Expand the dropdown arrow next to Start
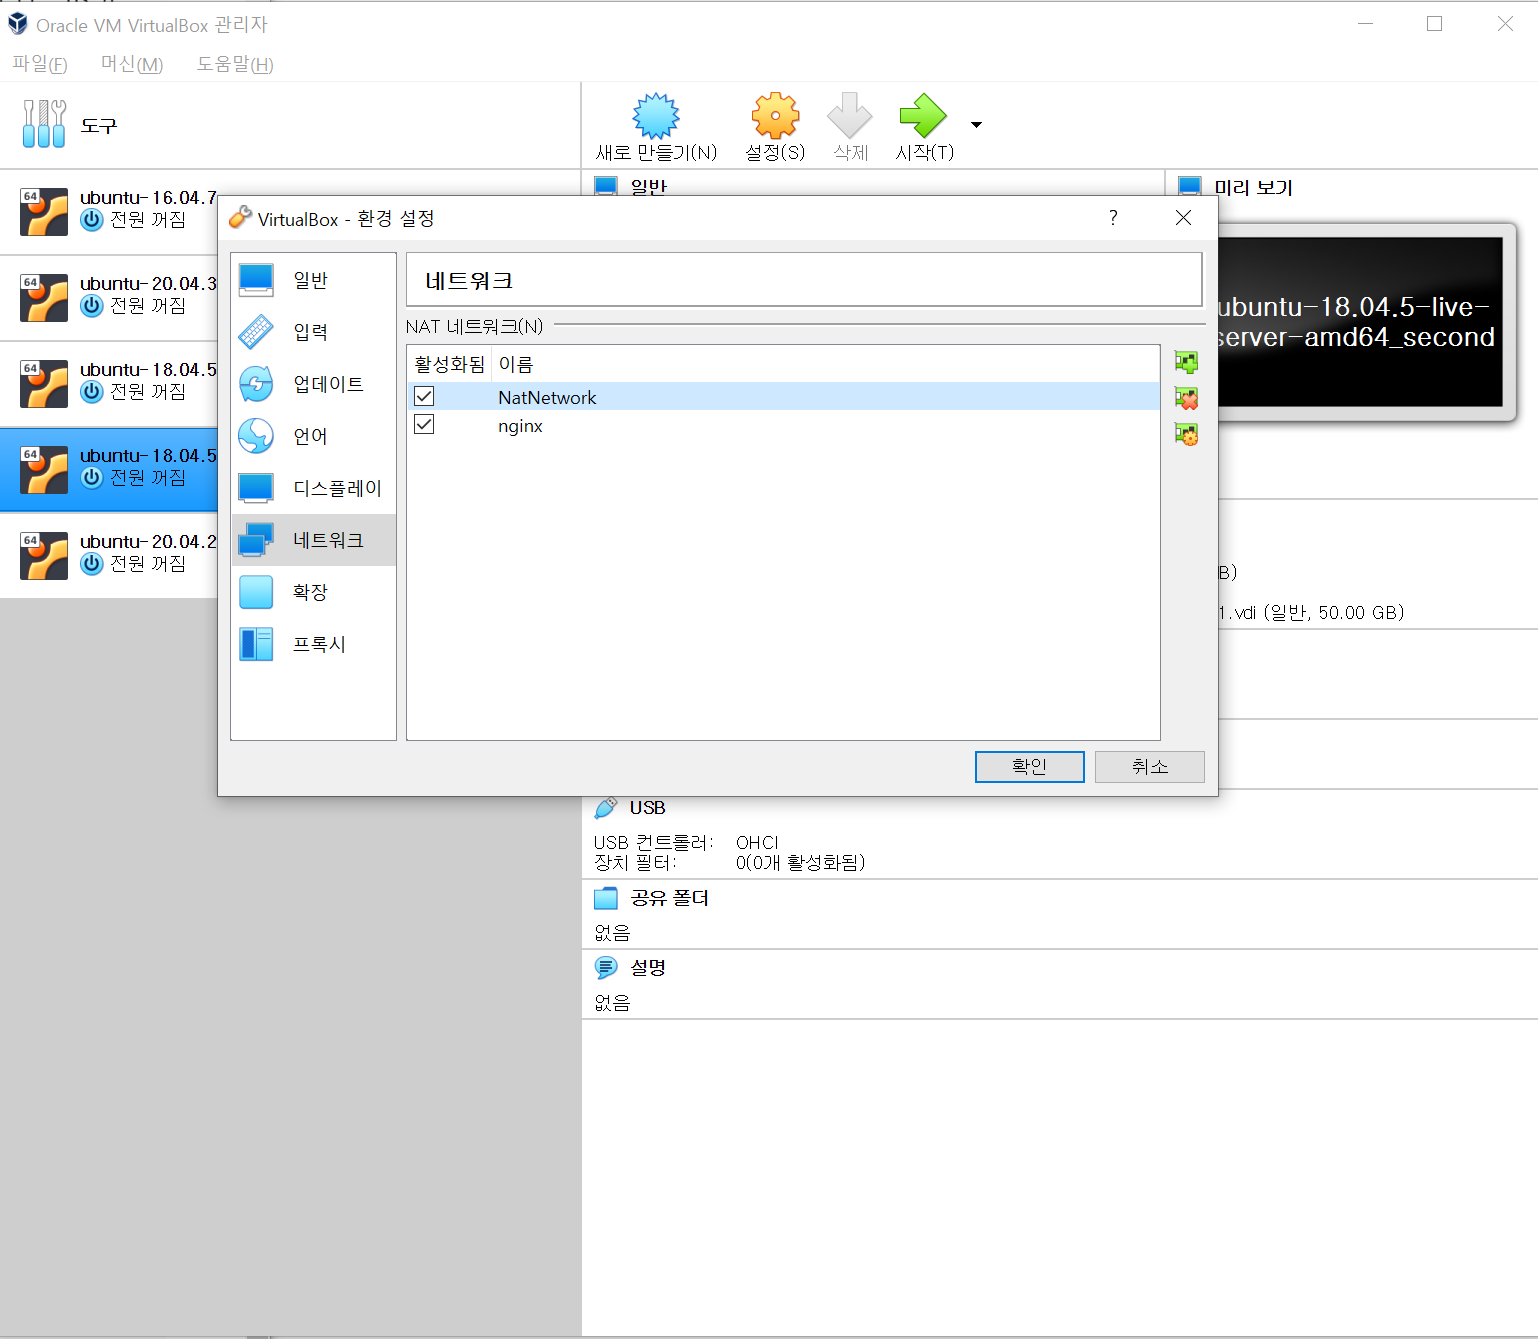 (x=977, y=125)
